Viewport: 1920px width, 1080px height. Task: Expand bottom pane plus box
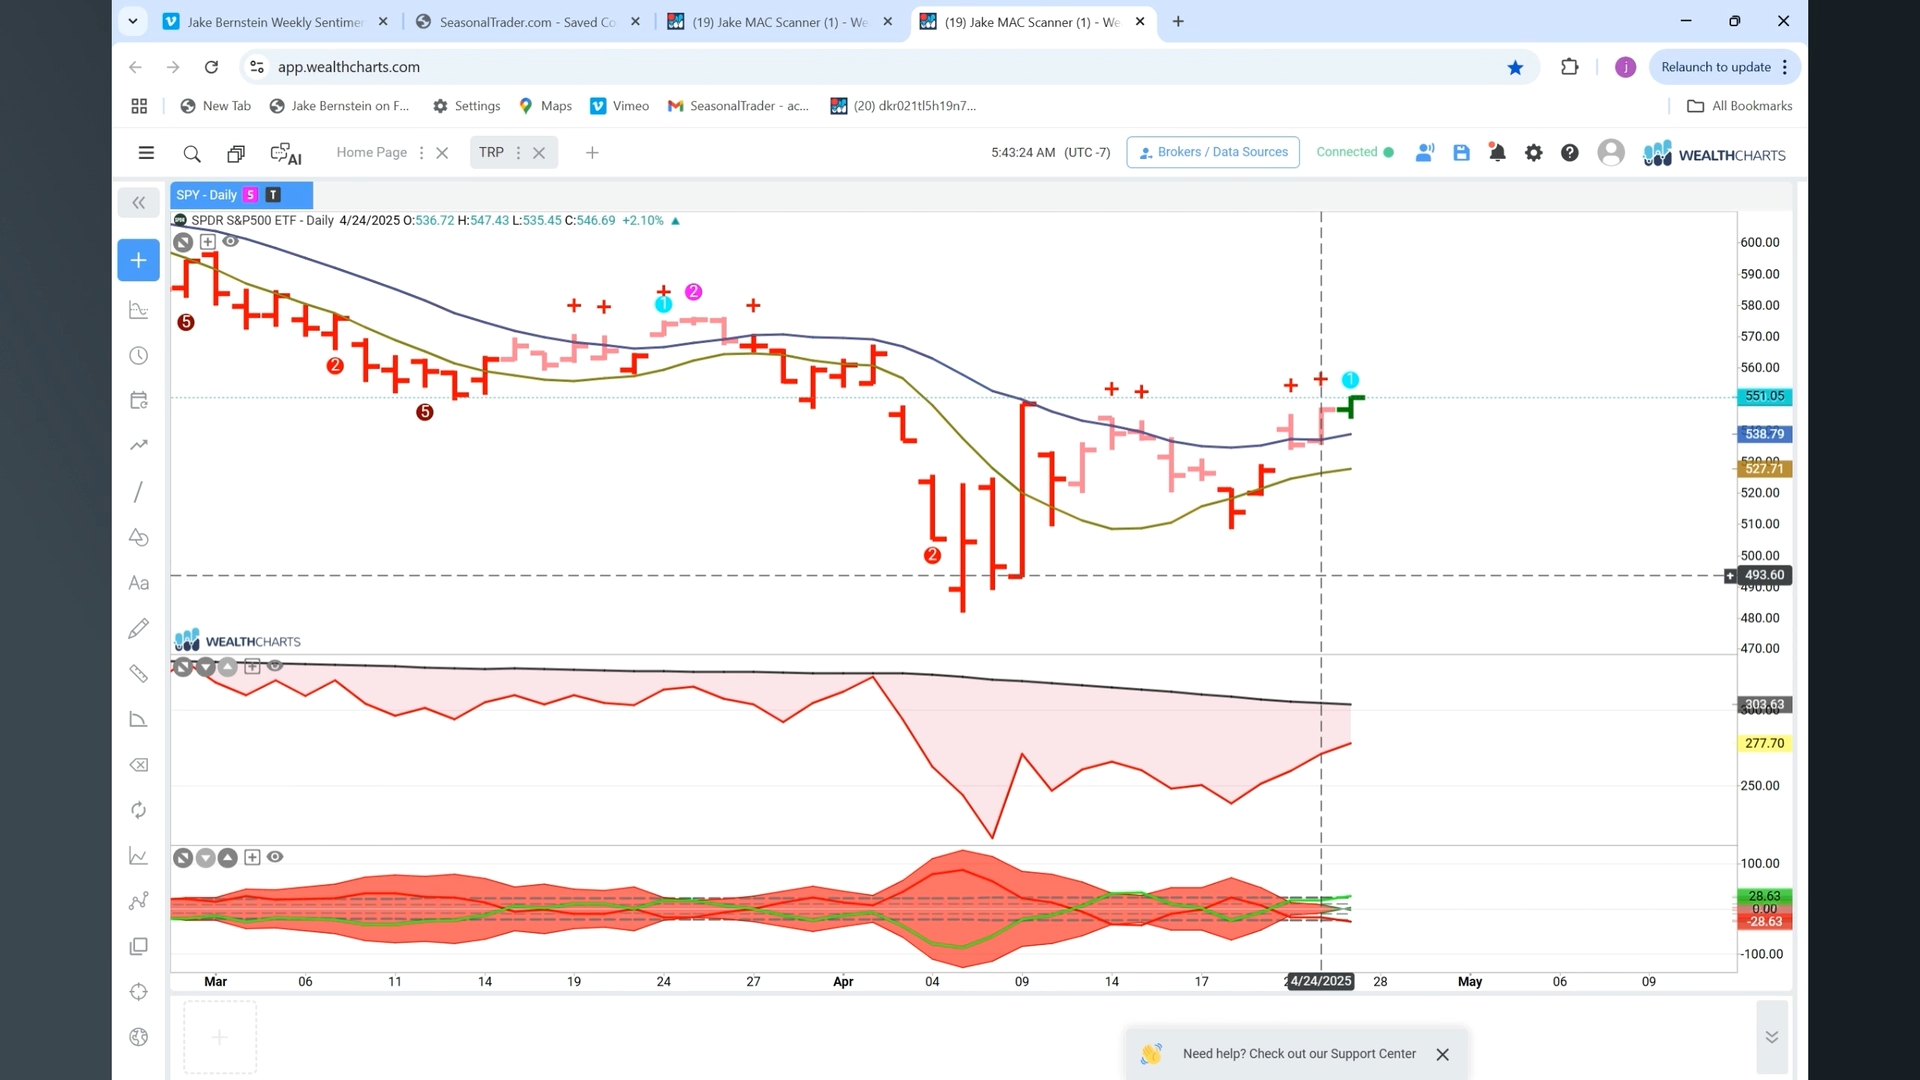click(x=252, y=858)
